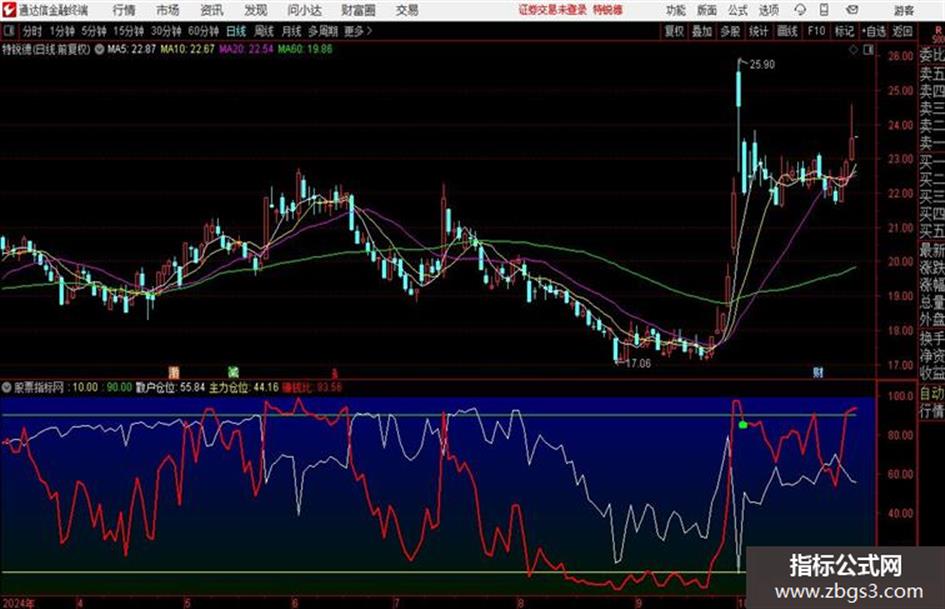The width and height of the screenshot is (945, 609).
Task: Click the blue 财 marker under the October candles
Action: 818,372
